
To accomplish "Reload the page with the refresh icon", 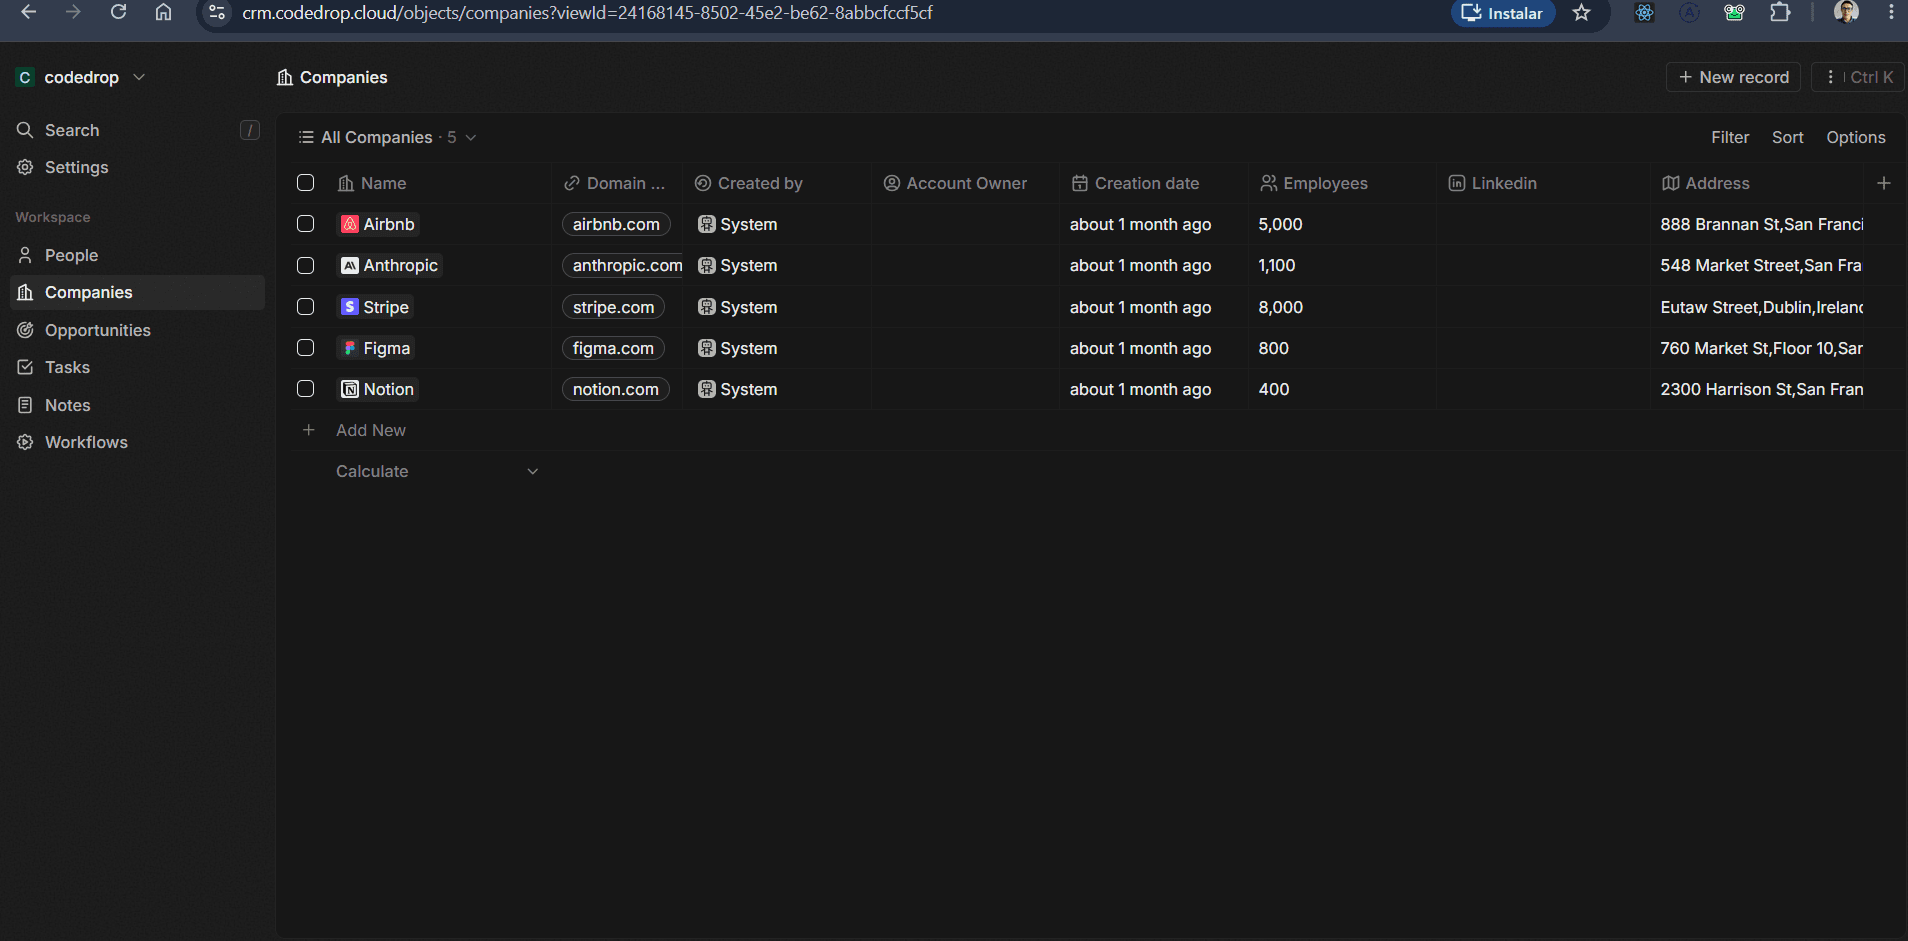I will 118,12.
